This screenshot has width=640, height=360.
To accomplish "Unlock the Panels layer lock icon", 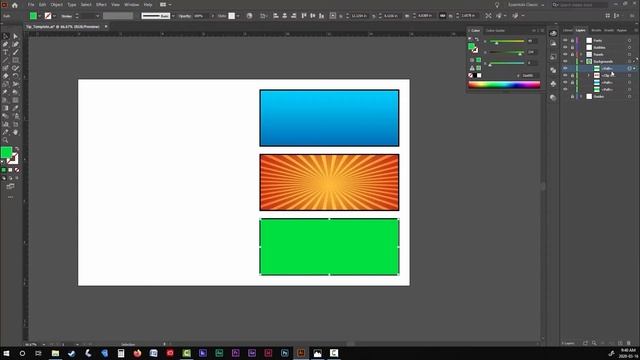I will pos(572,54).
